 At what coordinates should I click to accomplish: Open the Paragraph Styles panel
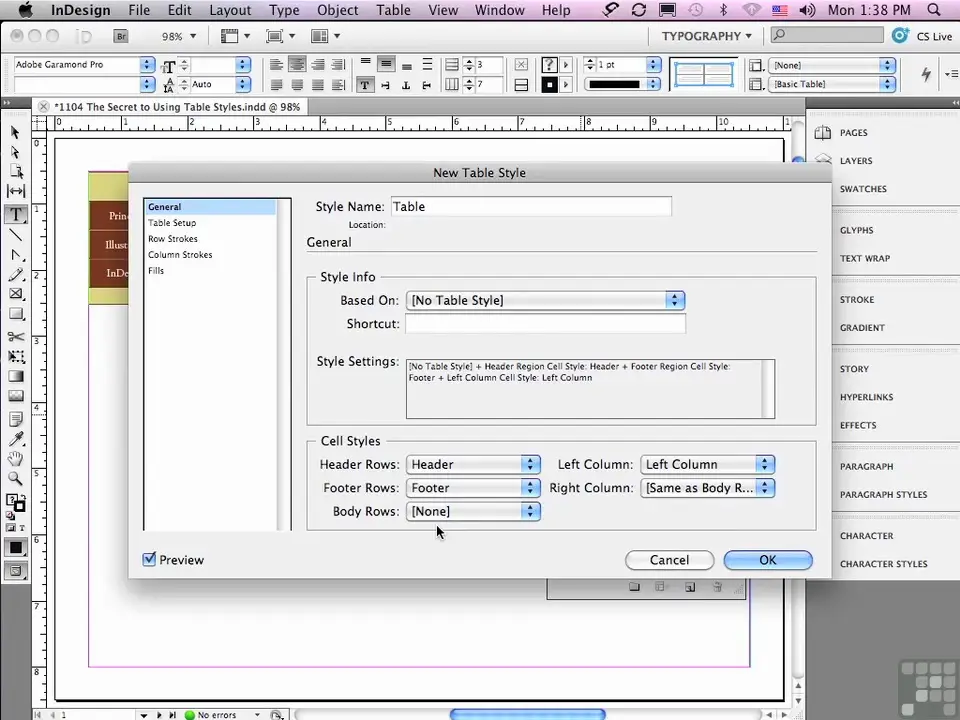(x=883, y=494)
